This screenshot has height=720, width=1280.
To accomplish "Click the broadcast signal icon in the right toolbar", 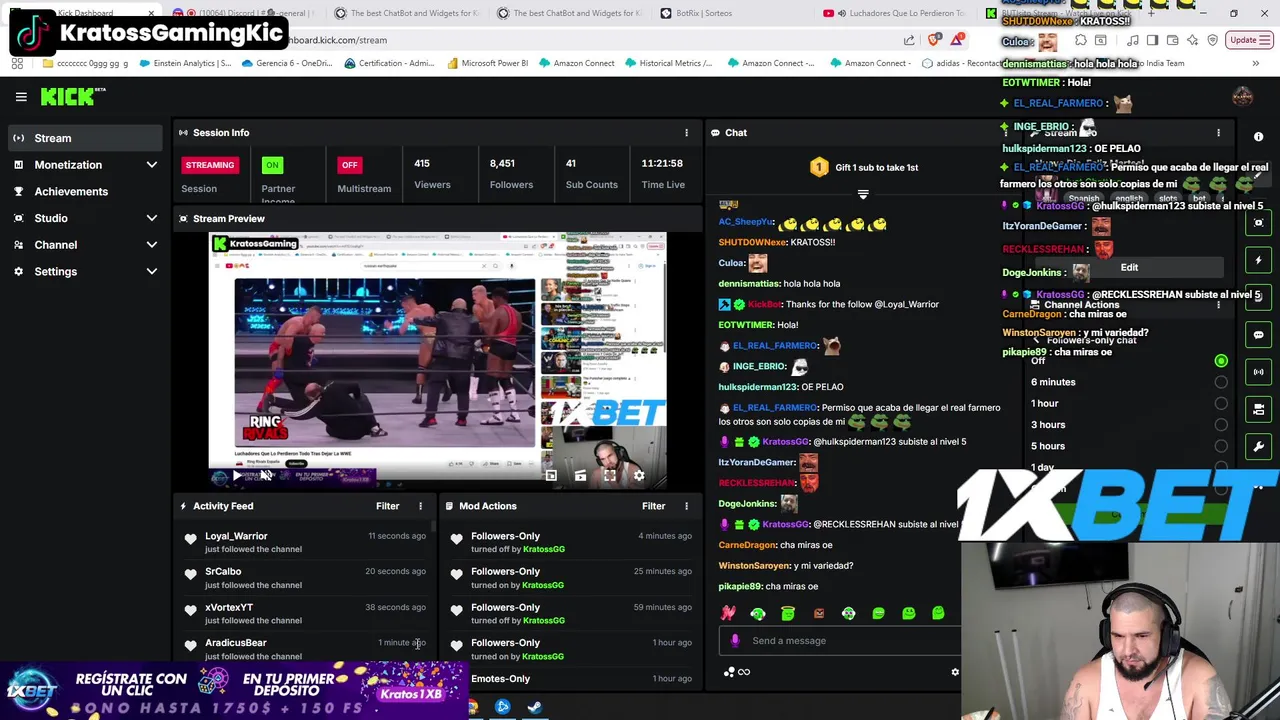I will (x=1259, y=372).
